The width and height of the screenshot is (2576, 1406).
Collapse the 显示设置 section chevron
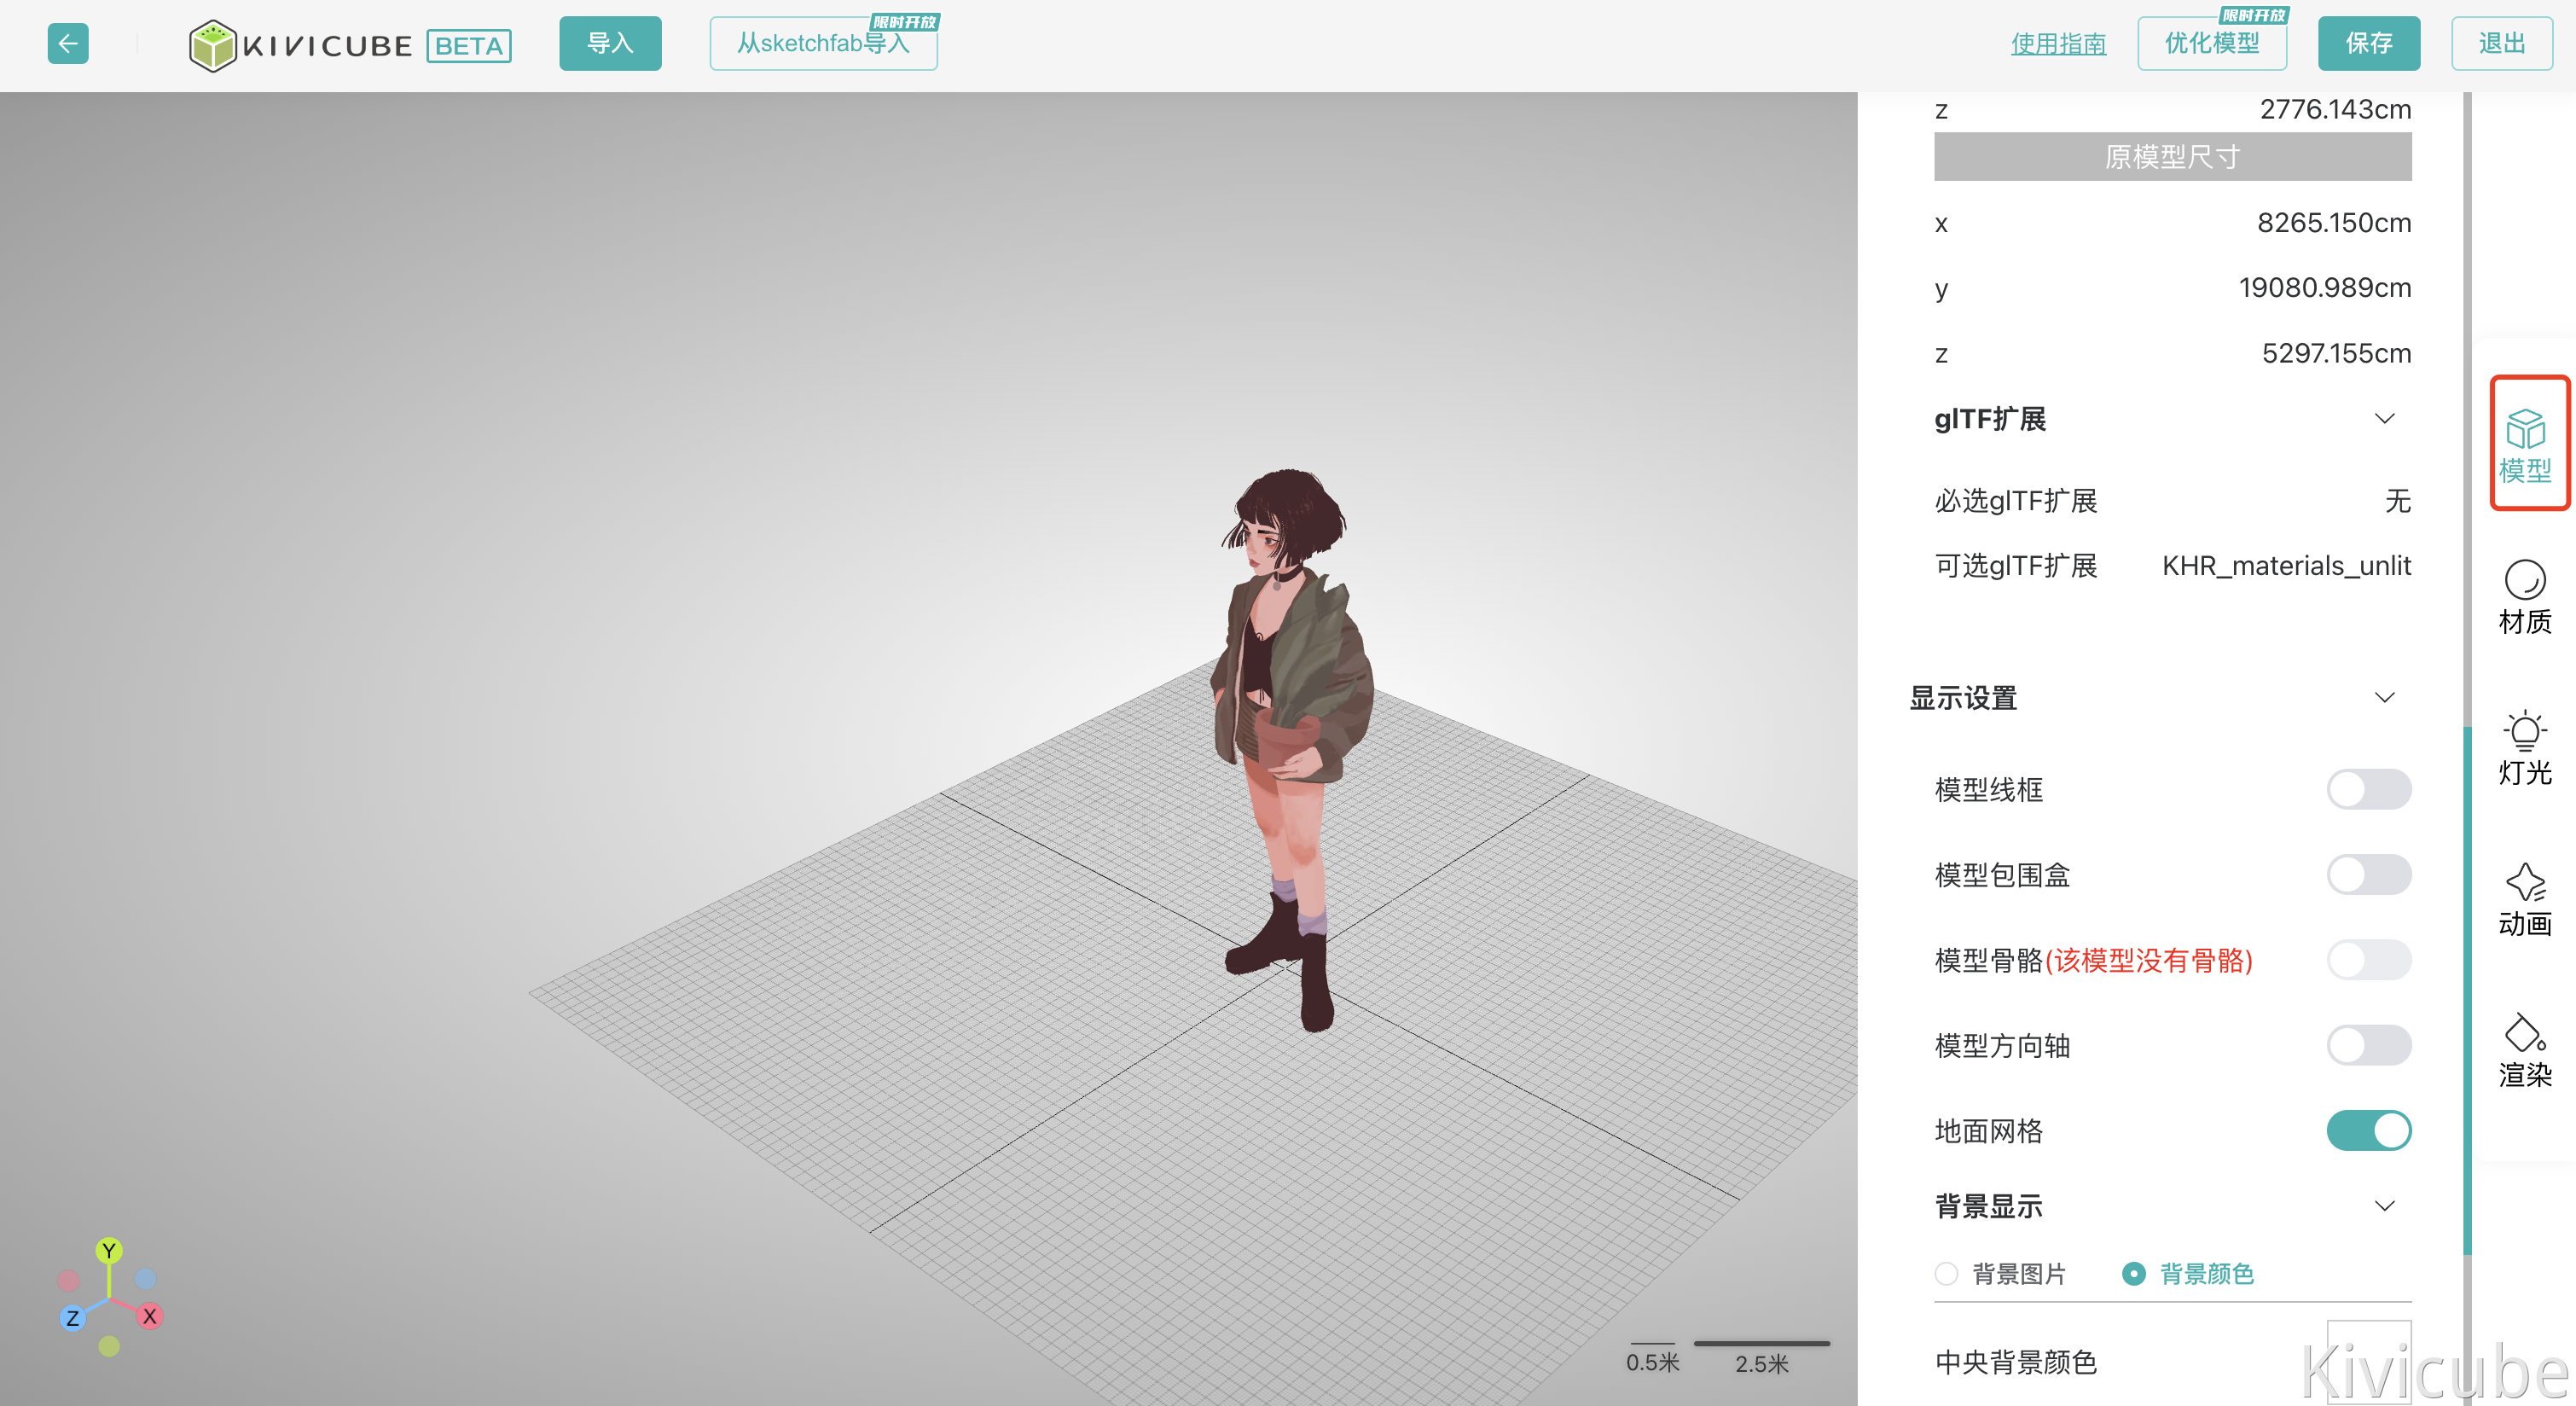2384,697
